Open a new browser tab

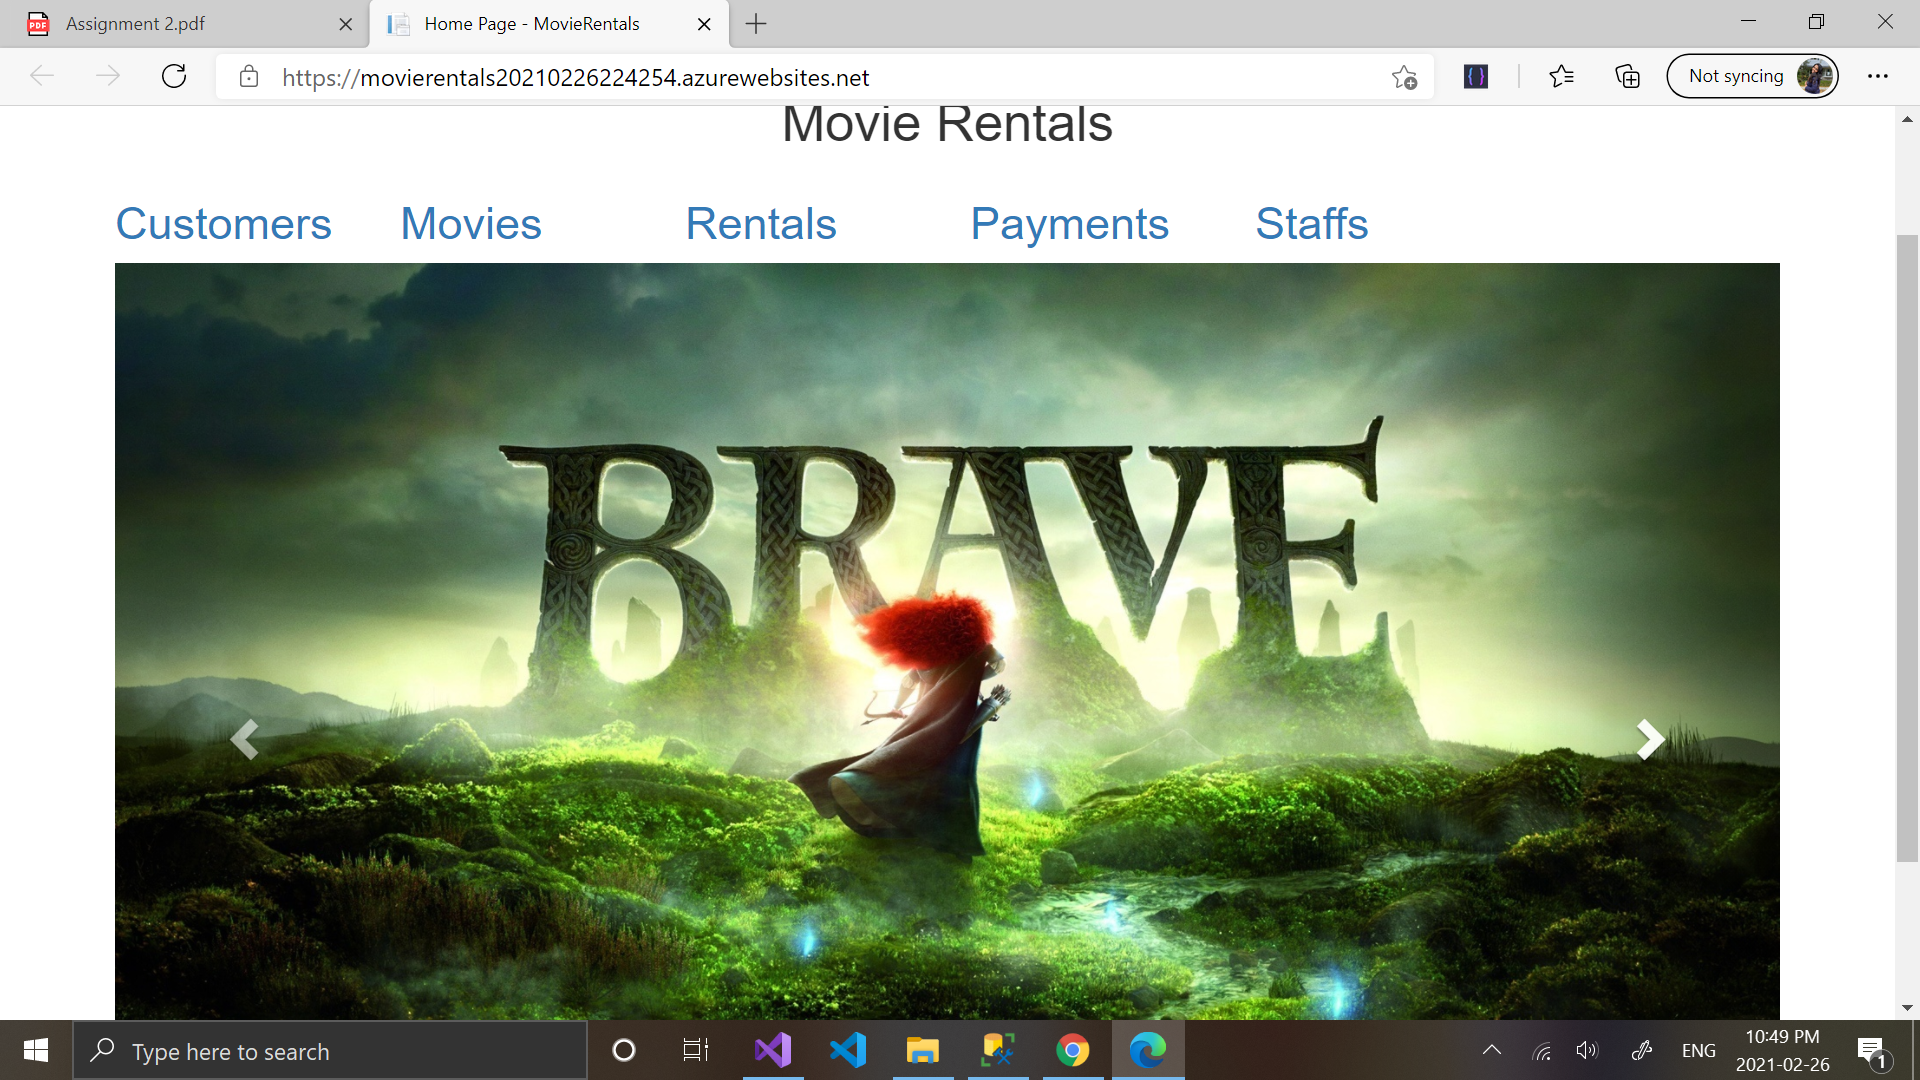(756, 24)
